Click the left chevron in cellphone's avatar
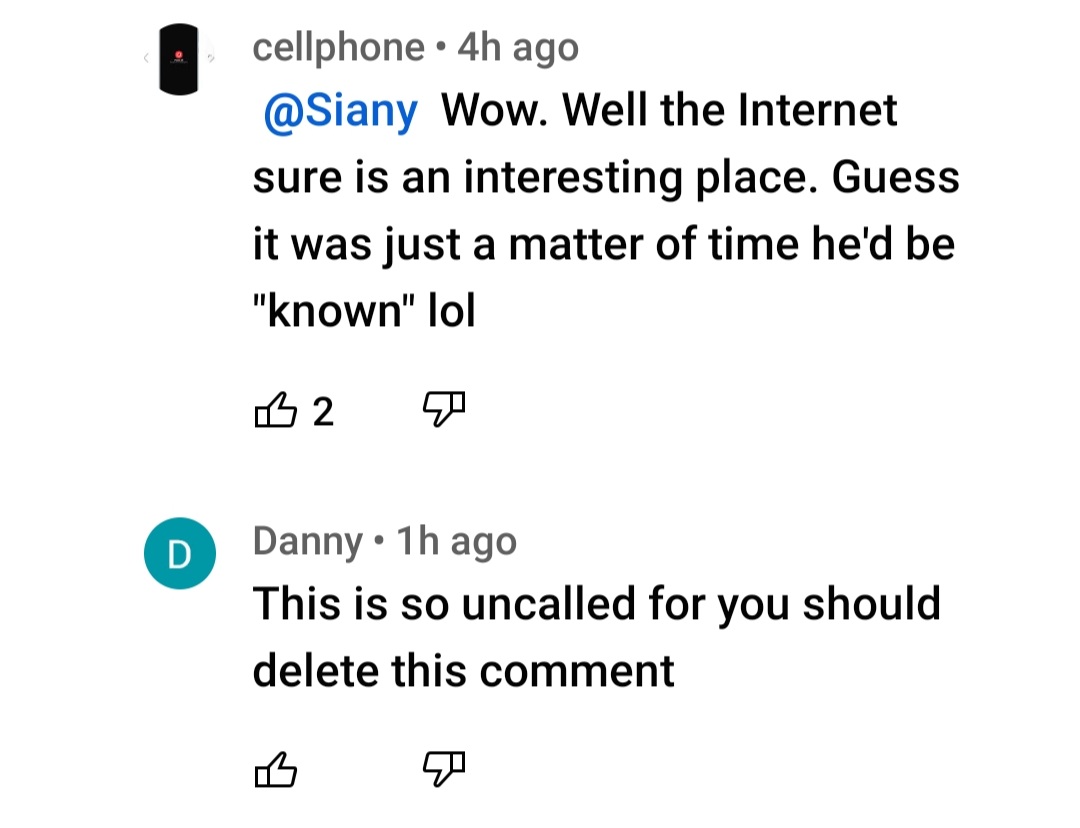The image size is (1080, 828). (x=146, y=59)
